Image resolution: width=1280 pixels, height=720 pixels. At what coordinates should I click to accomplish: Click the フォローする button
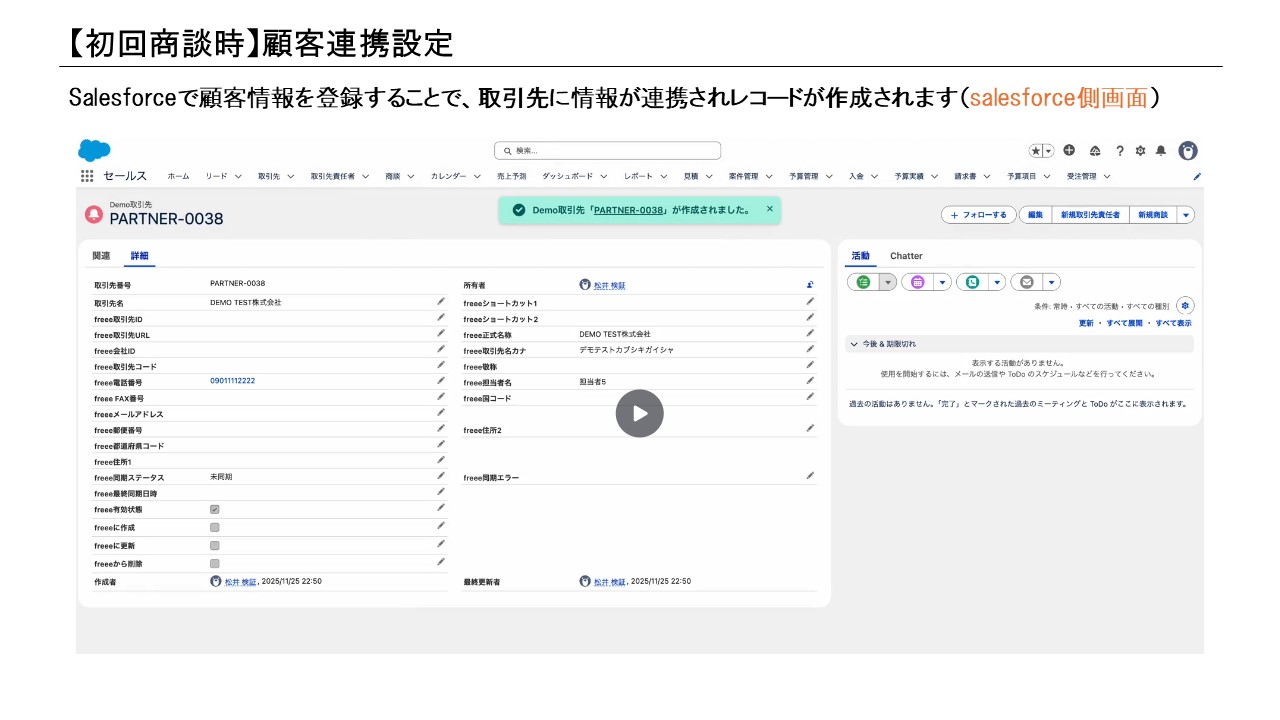977,214
